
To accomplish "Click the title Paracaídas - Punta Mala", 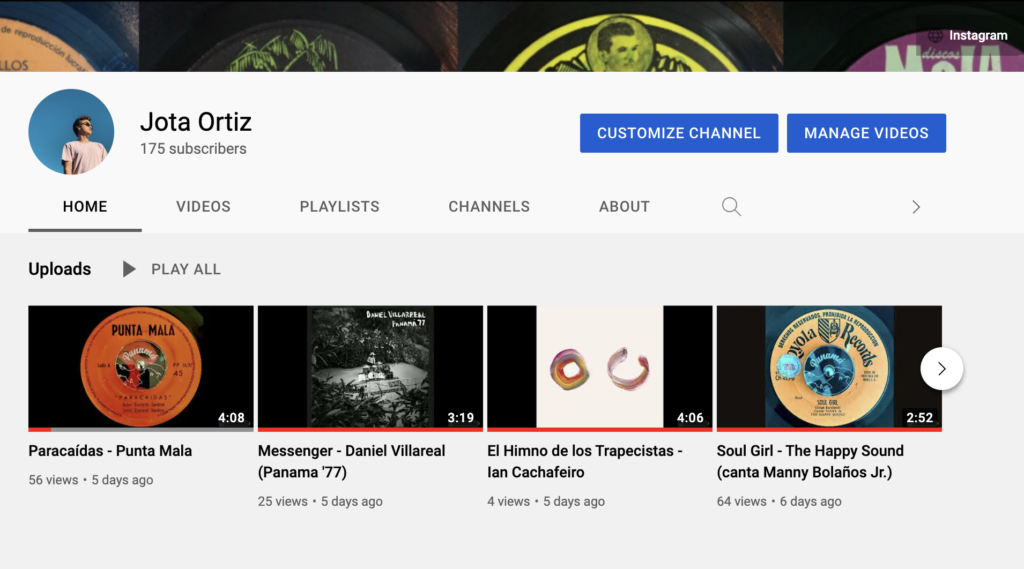I will coord(110,451).
